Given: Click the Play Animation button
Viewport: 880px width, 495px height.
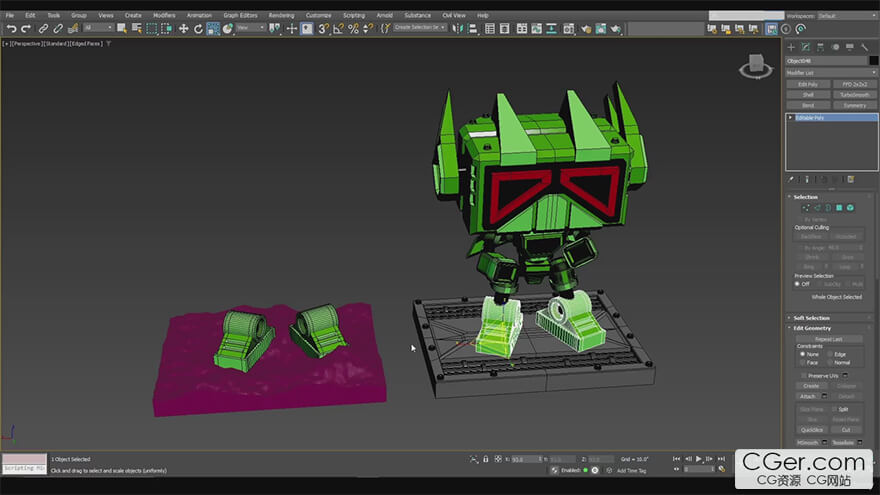Looking at the screenshot, I should point(699,459).
